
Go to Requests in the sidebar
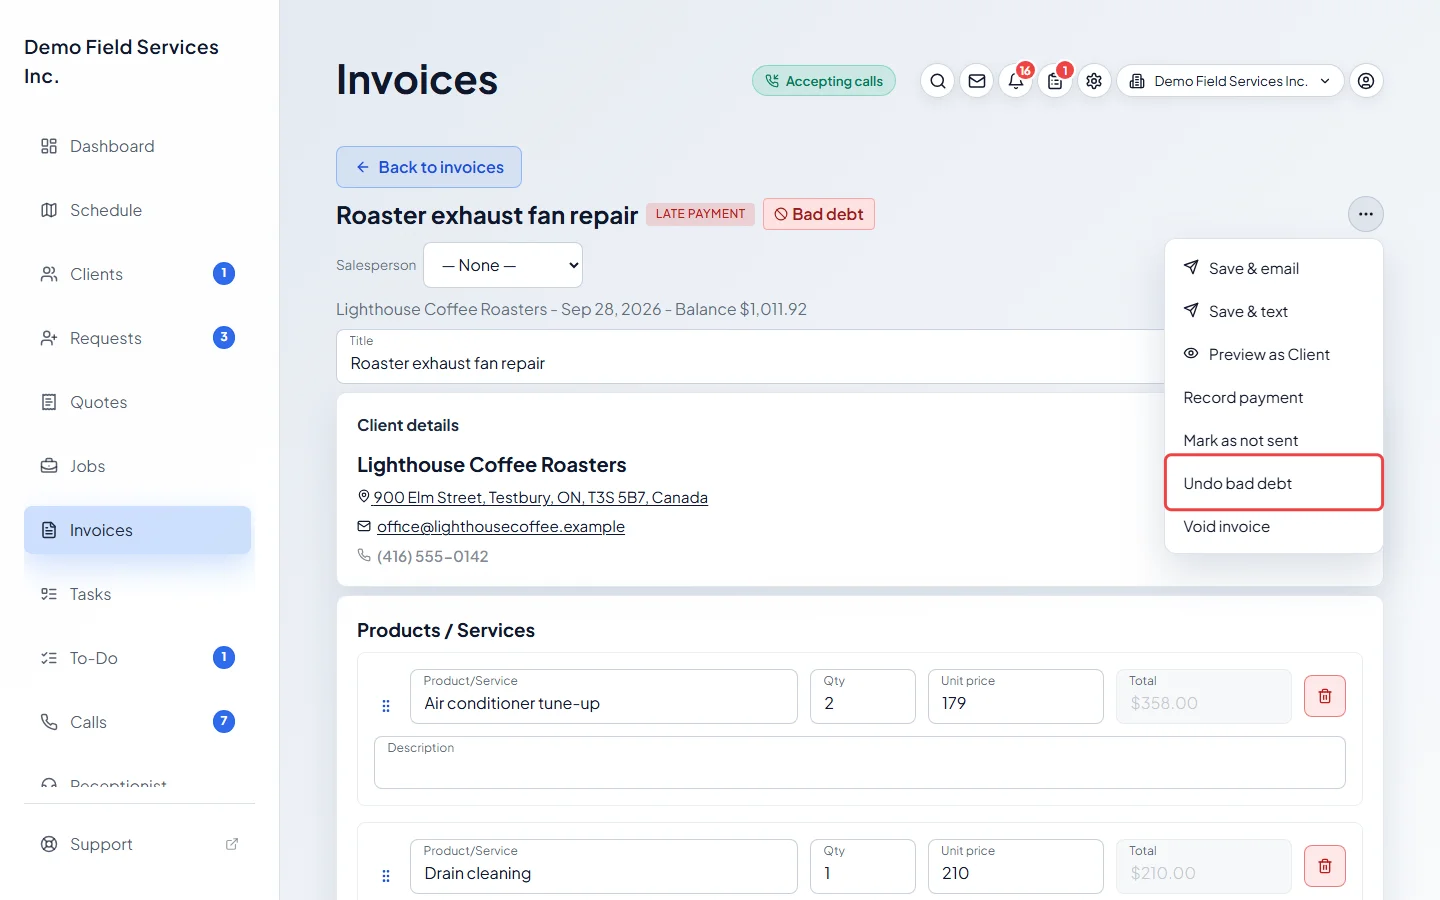tap(138, 338)
